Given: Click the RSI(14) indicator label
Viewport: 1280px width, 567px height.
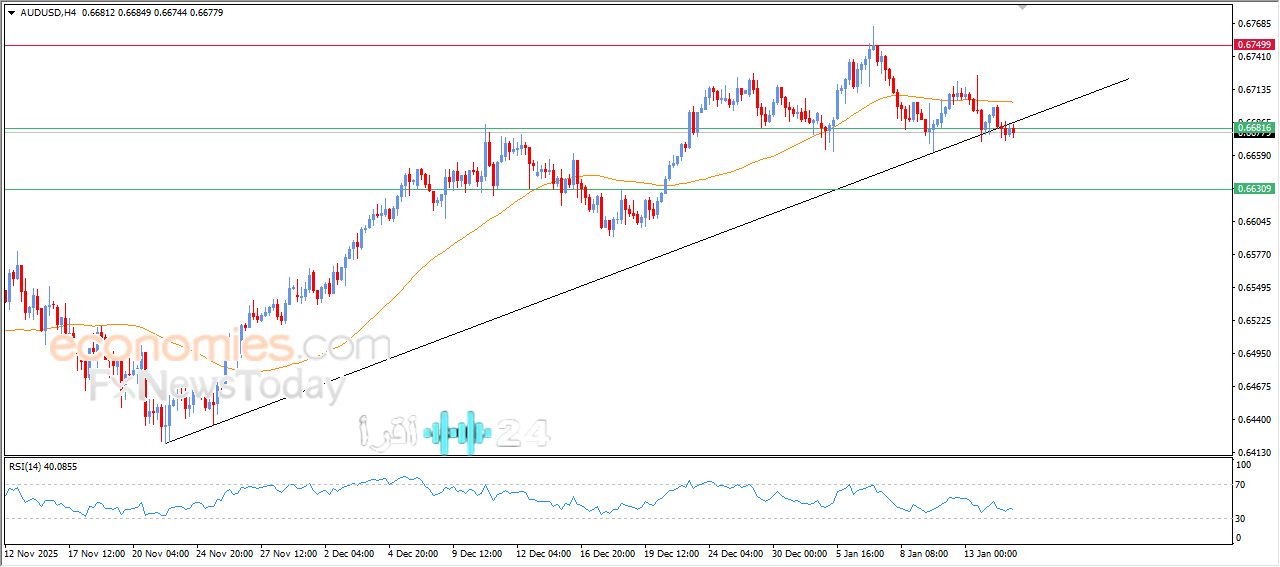Looking at the screenshot, I should click(x=56, y=466).
